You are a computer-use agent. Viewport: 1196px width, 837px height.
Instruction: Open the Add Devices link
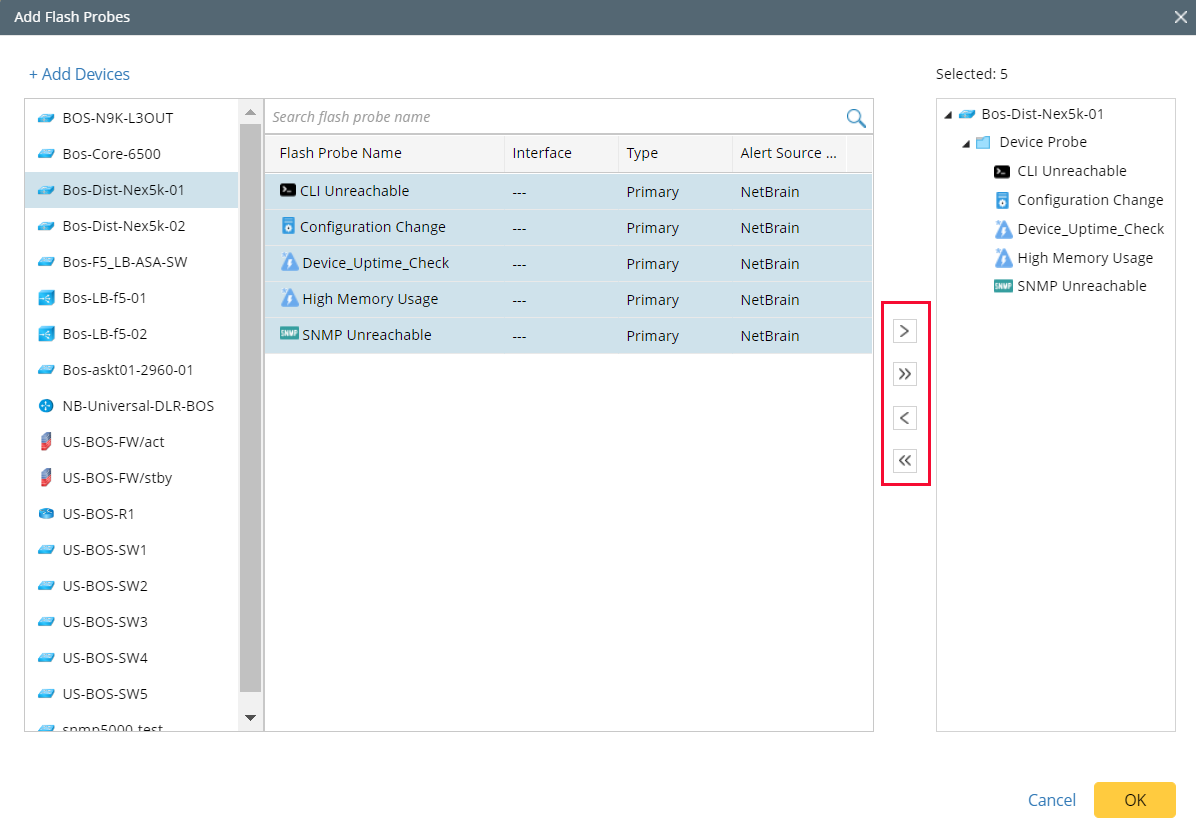(x=79, y=73)
